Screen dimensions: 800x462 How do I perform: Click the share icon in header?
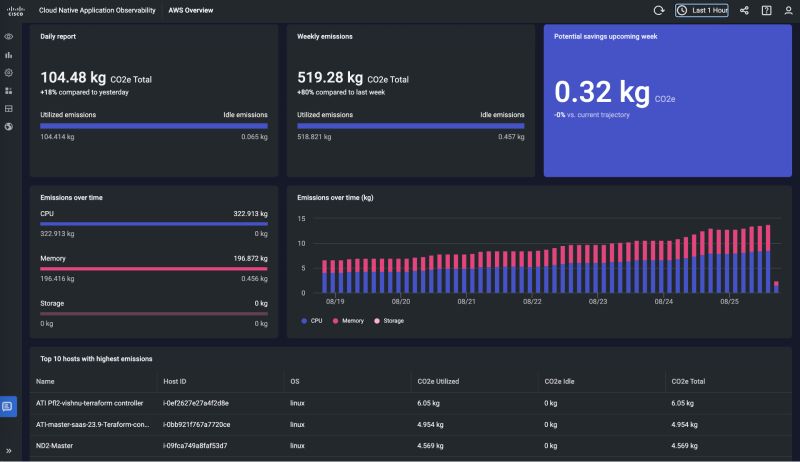pyautogui.click(x=744, y=10)
